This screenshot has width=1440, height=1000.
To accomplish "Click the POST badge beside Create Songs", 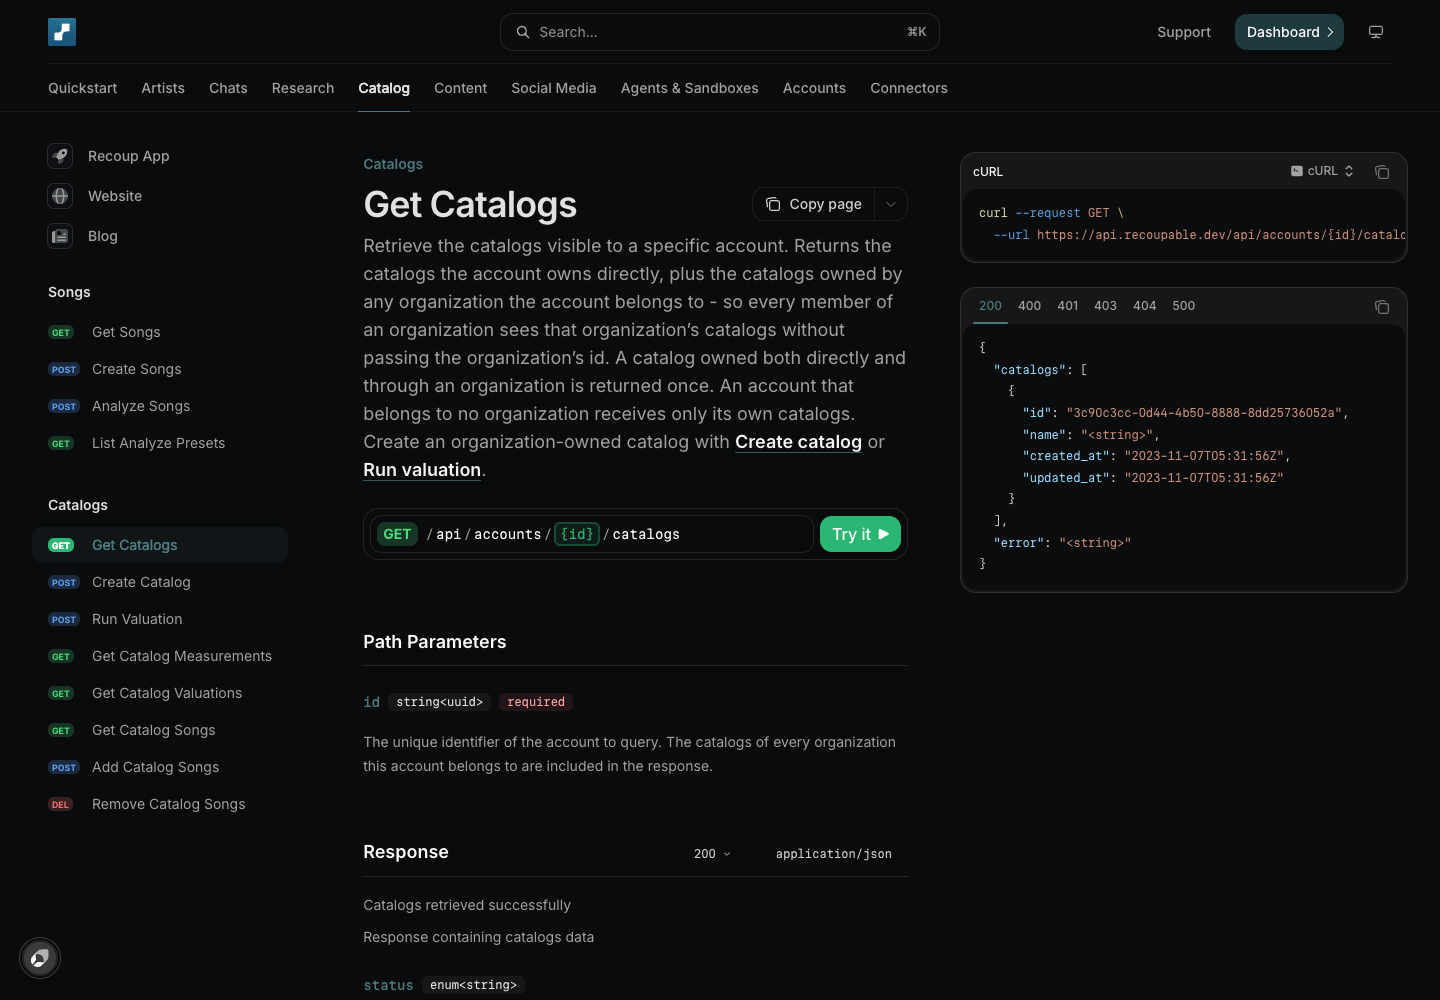I will point(64,370).
